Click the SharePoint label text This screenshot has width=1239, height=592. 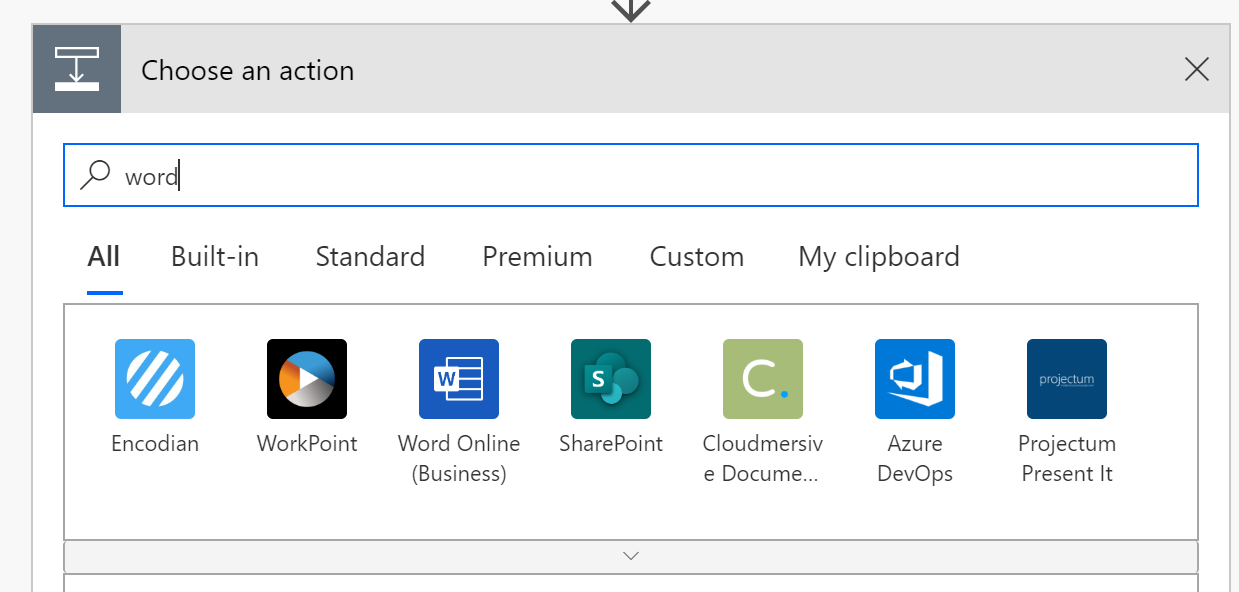pyautogui.click(x=611, y=444)
